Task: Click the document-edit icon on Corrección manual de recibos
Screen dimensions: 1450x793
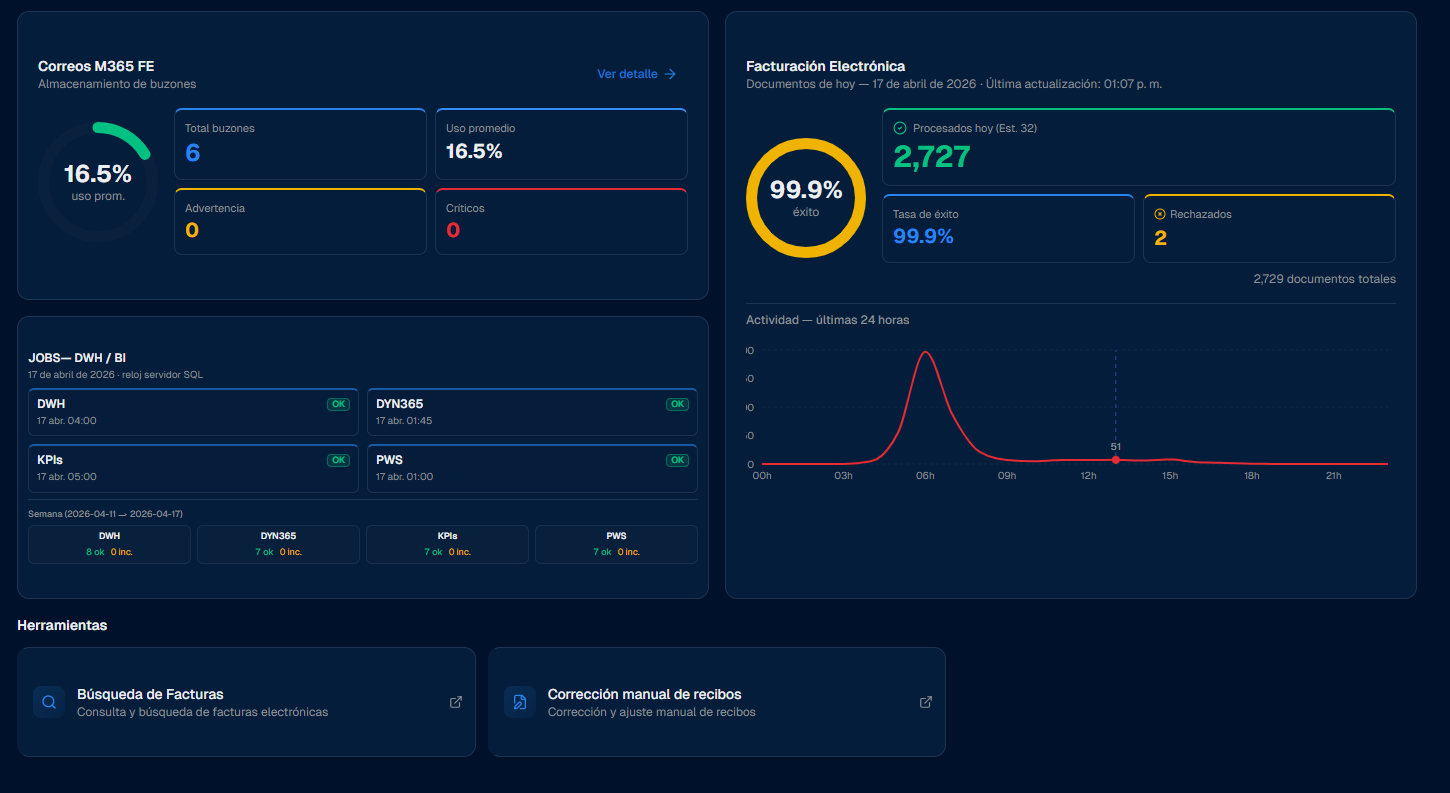Action: click(518, 702)
